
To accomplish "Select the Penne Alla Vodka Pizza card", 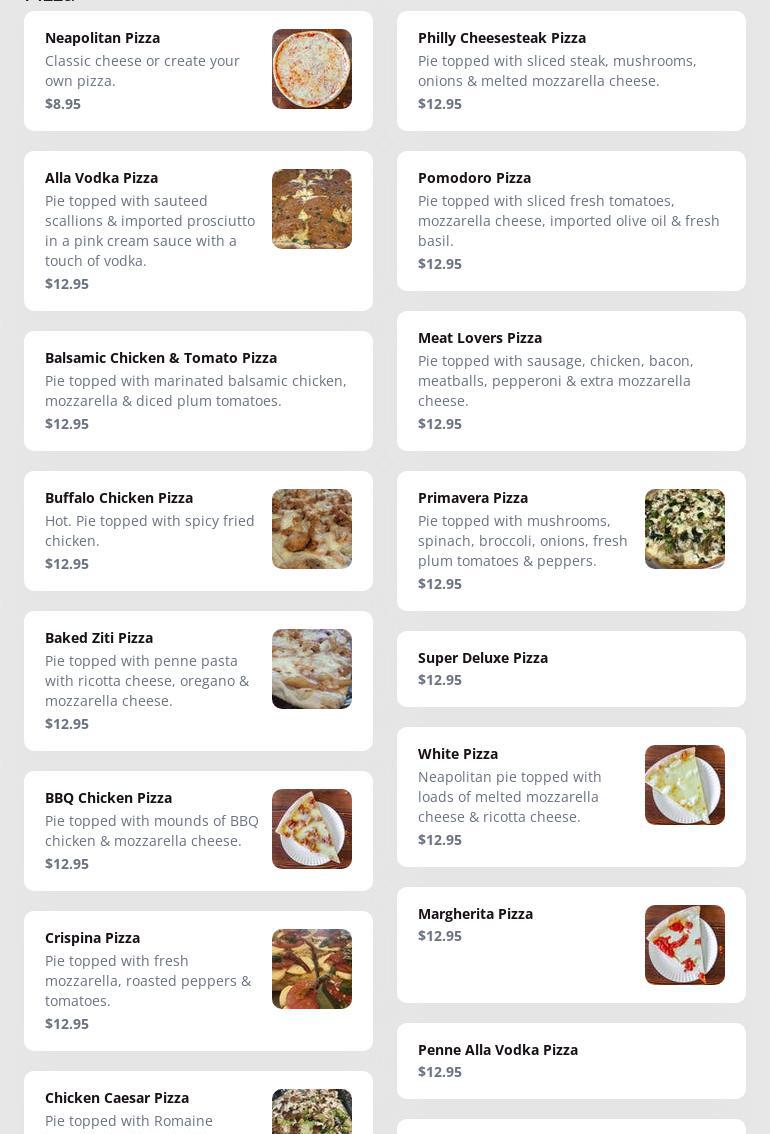I will click(x=570, y=1060).
